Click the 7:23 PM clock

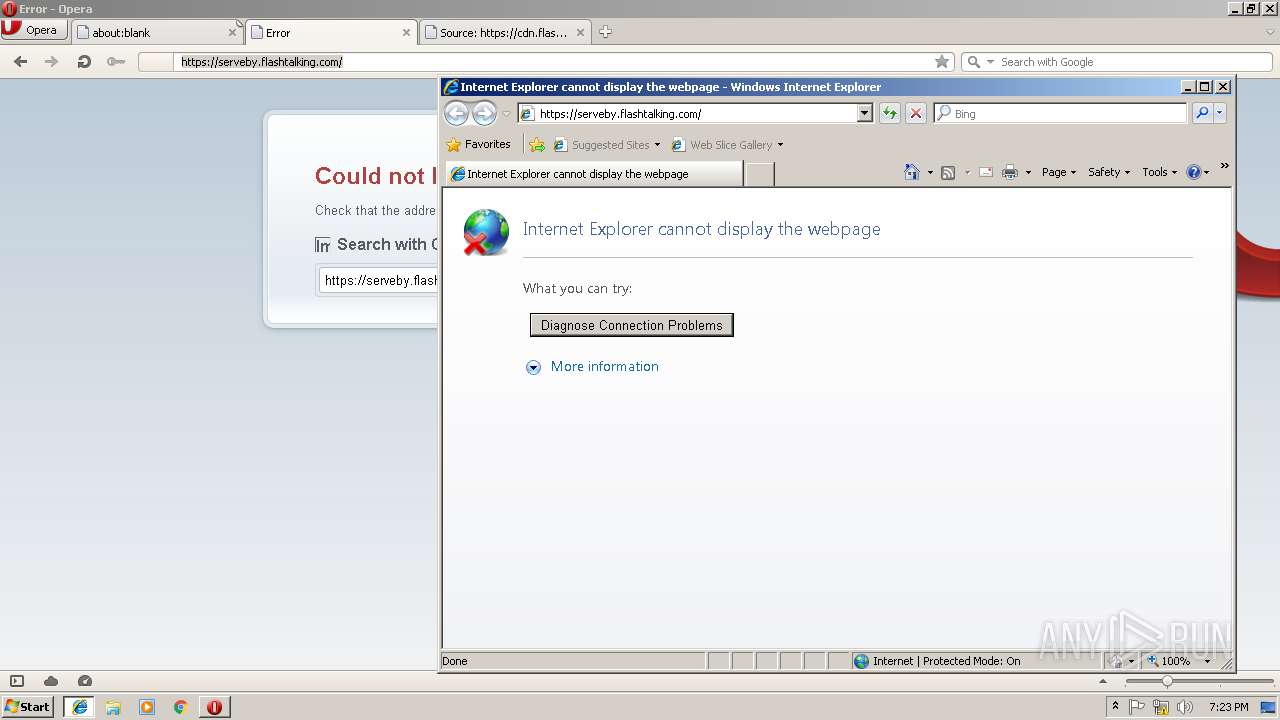(x=1228, y=707)
